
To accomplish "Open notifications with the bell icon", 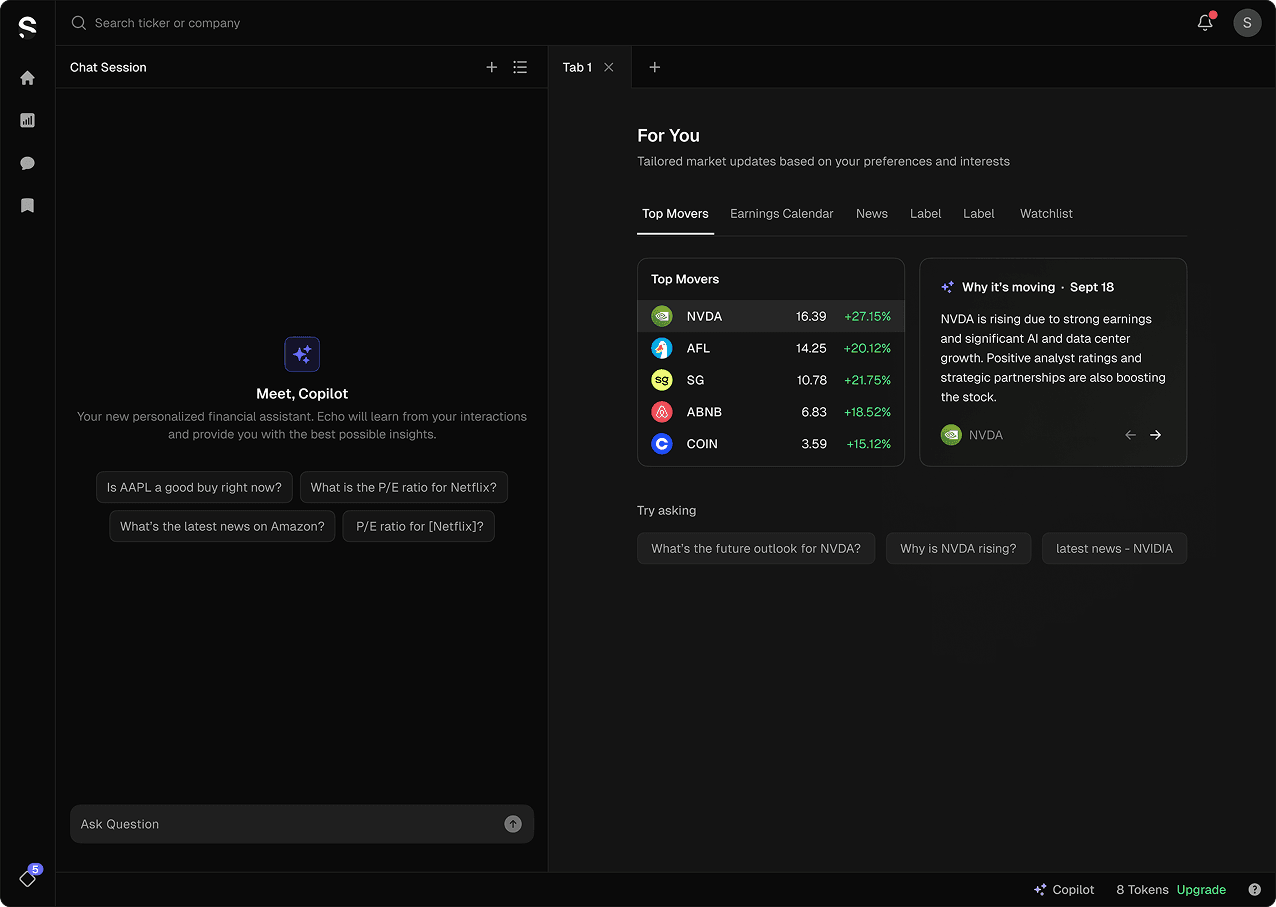I will (1205, 22).
